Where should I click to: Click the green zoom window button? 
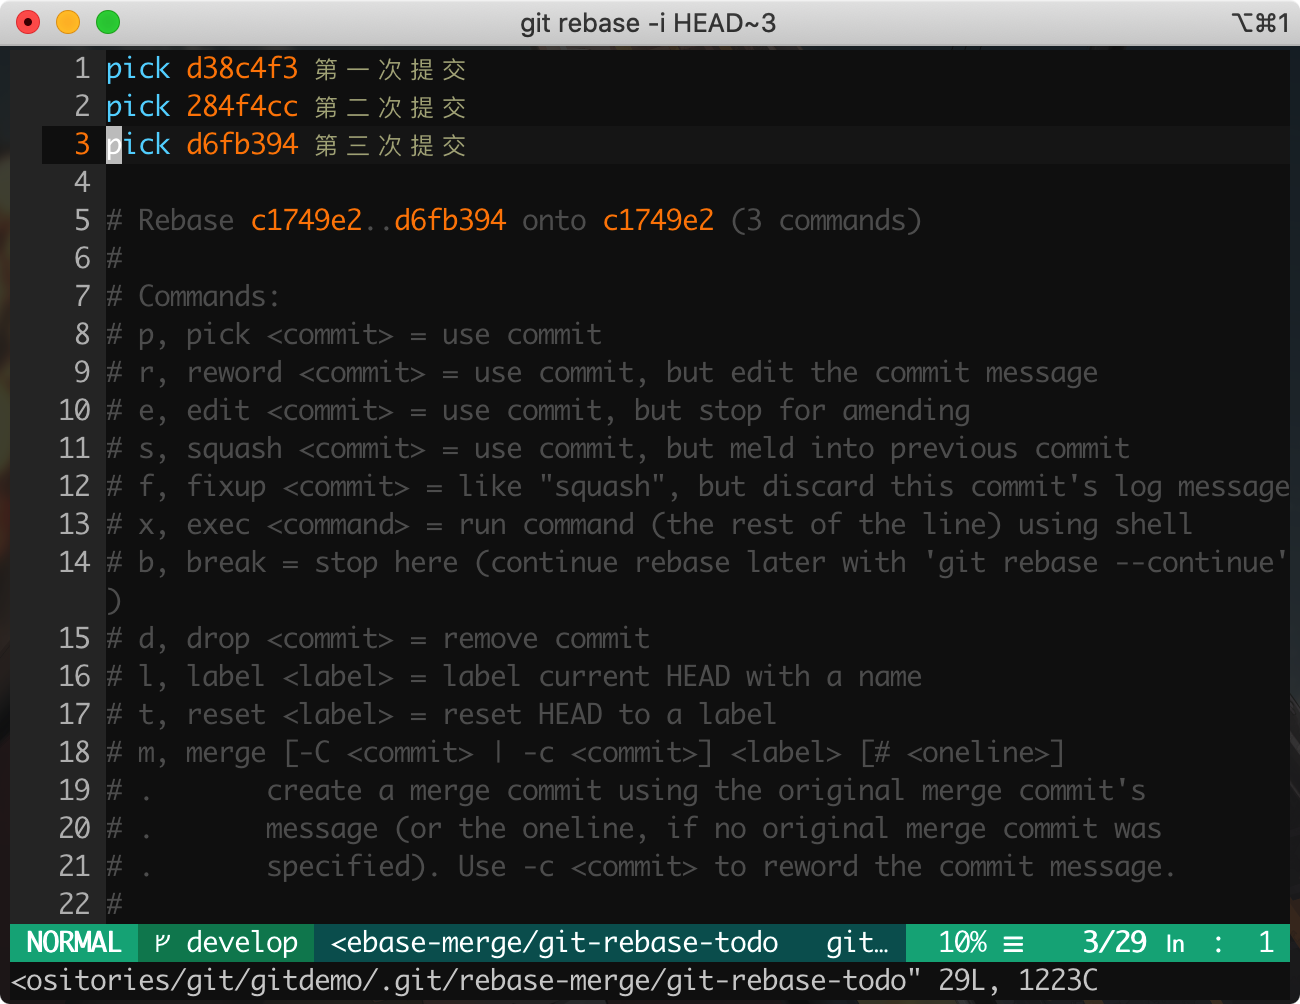point(108,22)
